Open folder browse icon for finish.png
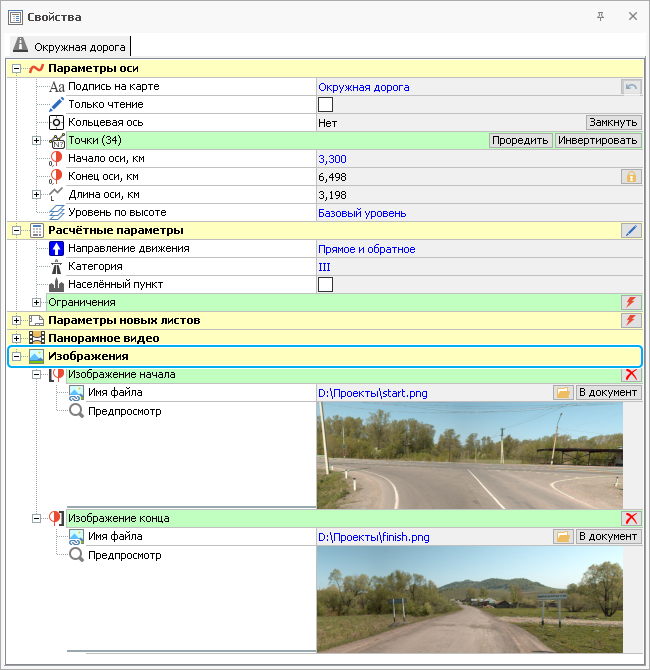The width and height of the screenshot is (650, 670). click(x=563, y=536)
